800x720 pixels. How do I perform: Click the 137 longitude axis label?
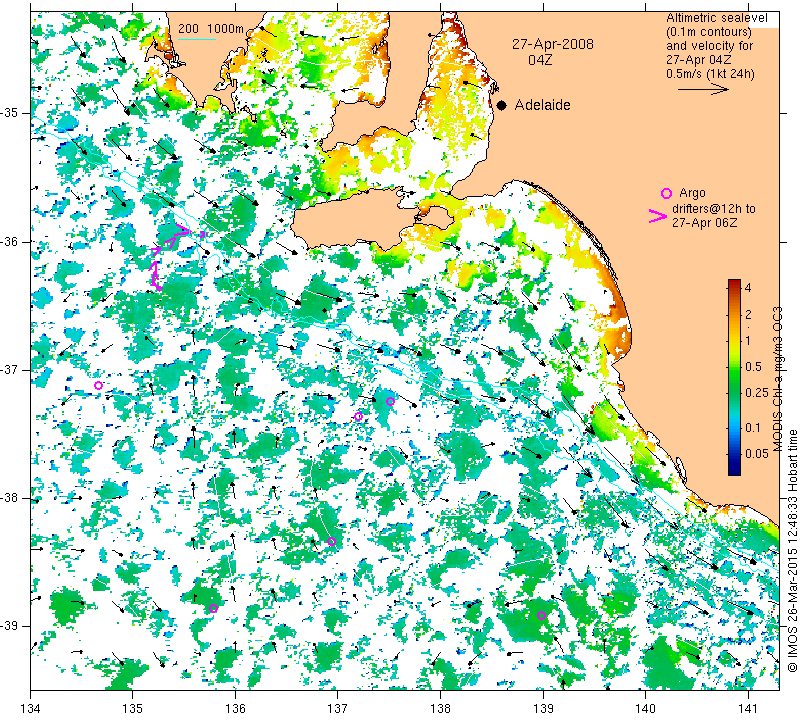coord(338,708)
